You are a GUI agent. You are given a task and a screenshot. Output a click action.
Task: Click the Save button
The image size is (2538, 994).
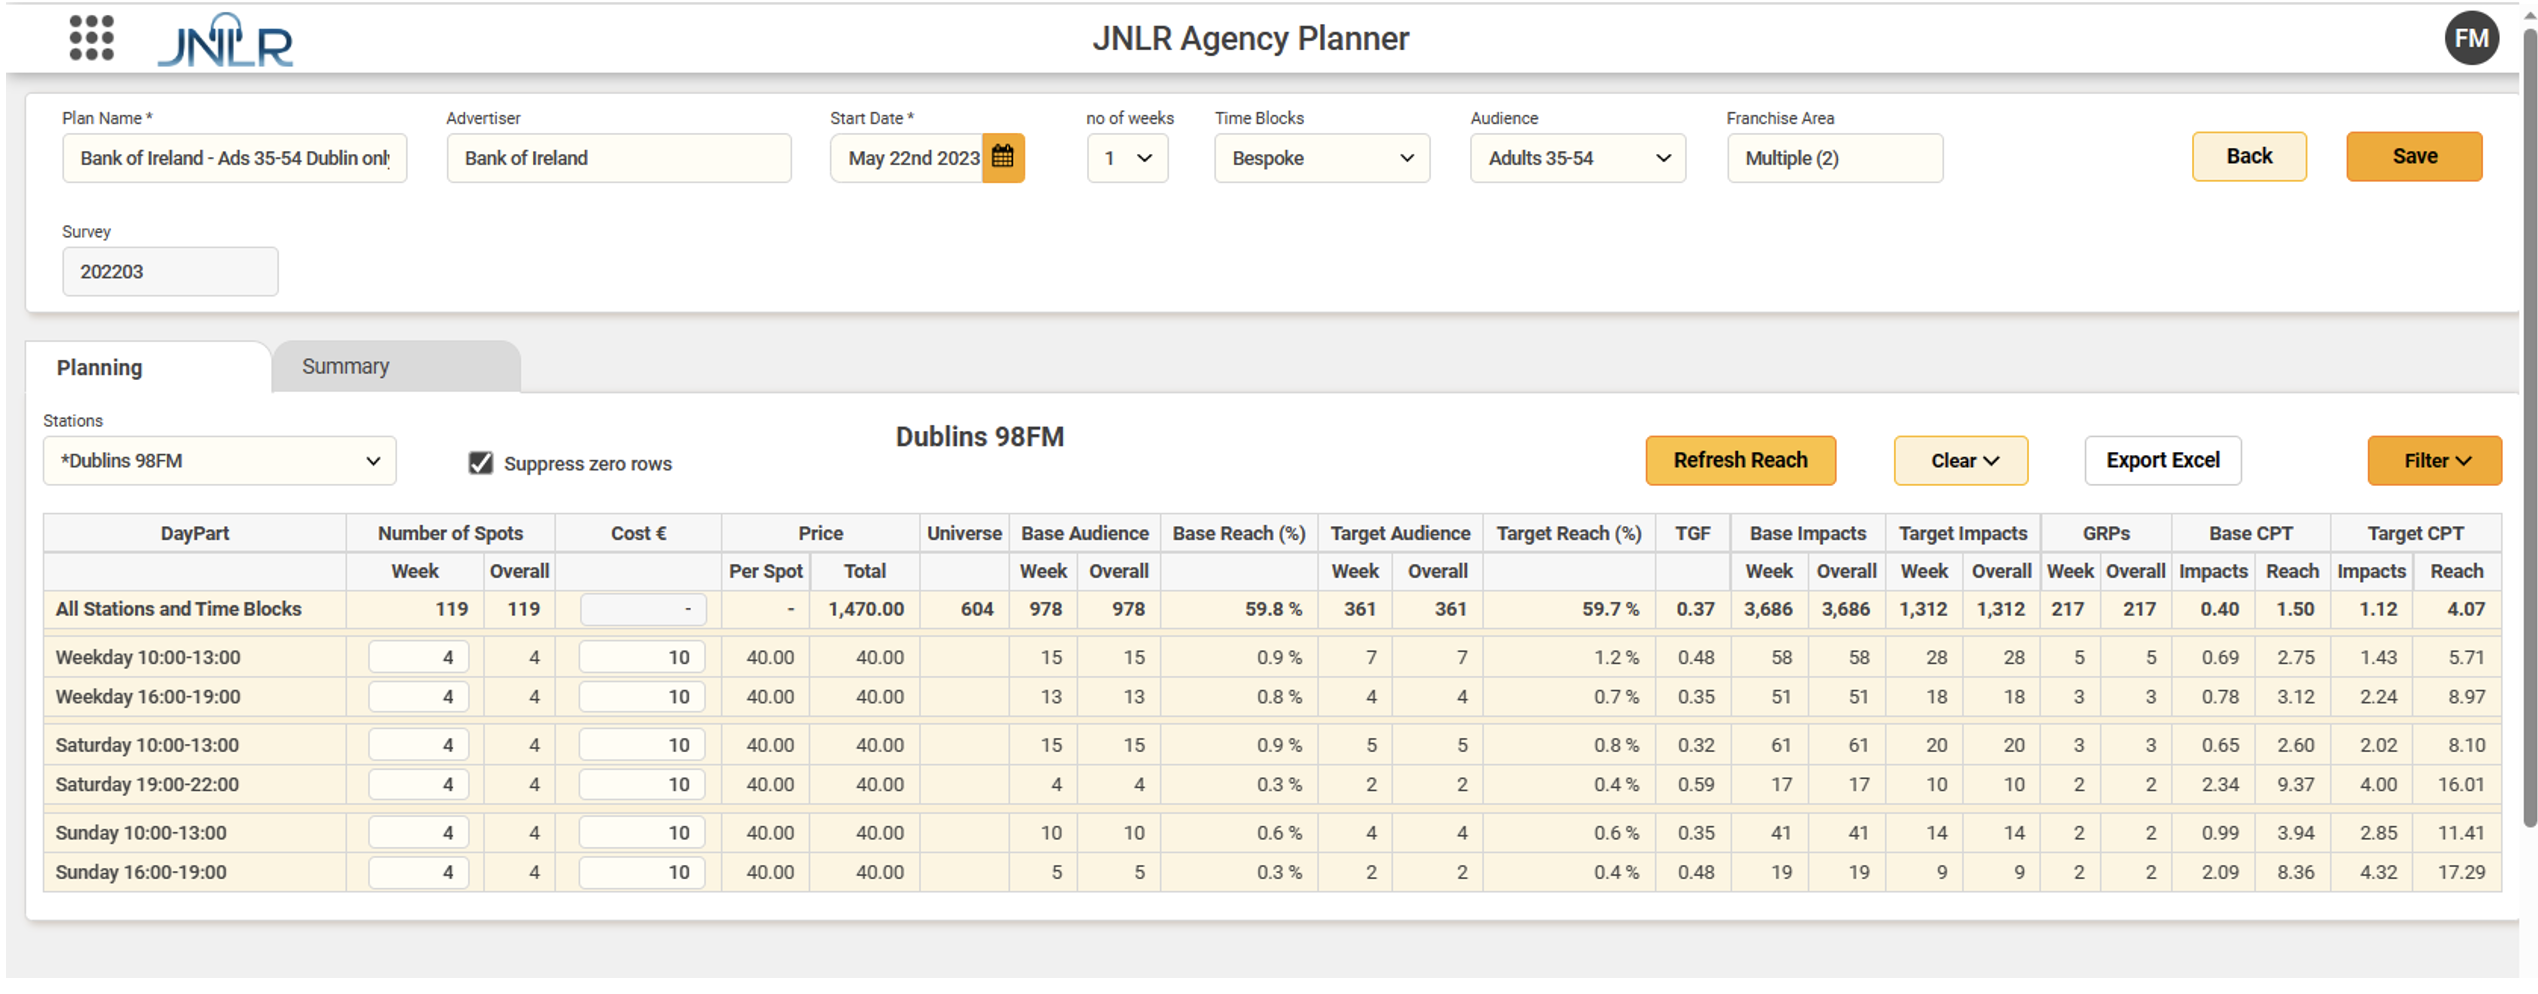[2414, 156]
